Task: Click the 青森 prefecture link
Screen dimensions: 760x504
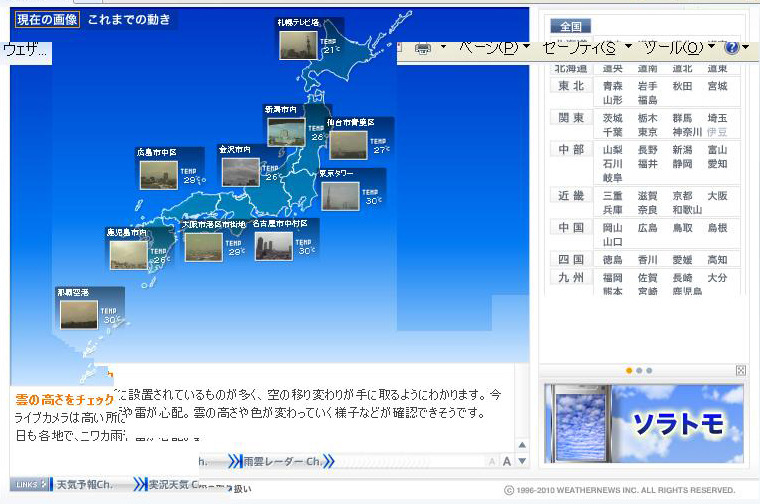Action: [x=613, y=86]
